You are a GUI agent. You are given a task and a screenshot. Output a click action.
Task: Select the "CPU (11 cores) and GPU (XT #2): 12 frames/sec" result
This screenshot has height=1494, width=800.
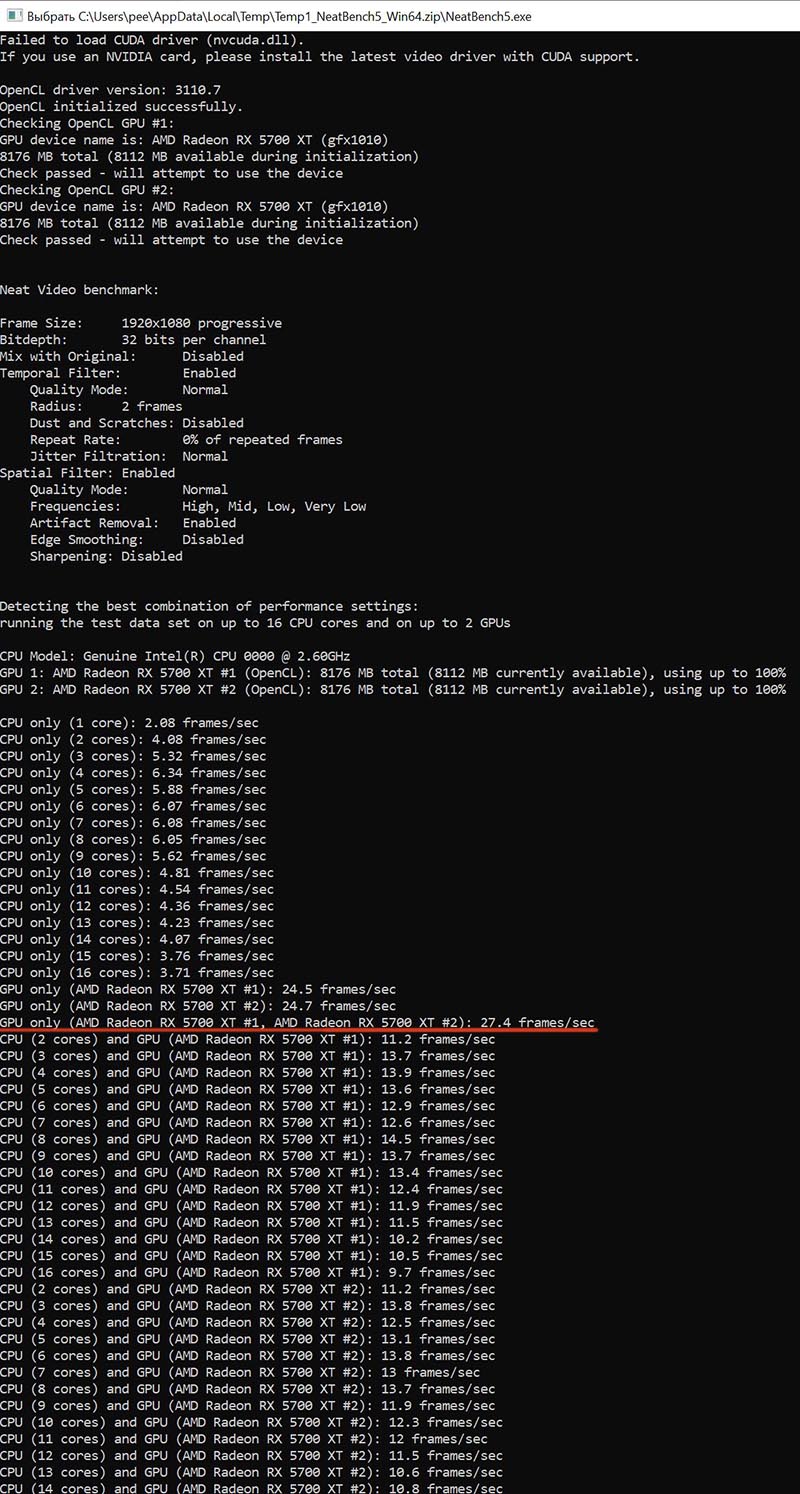pyautogui.click(x=244, y=1440)
